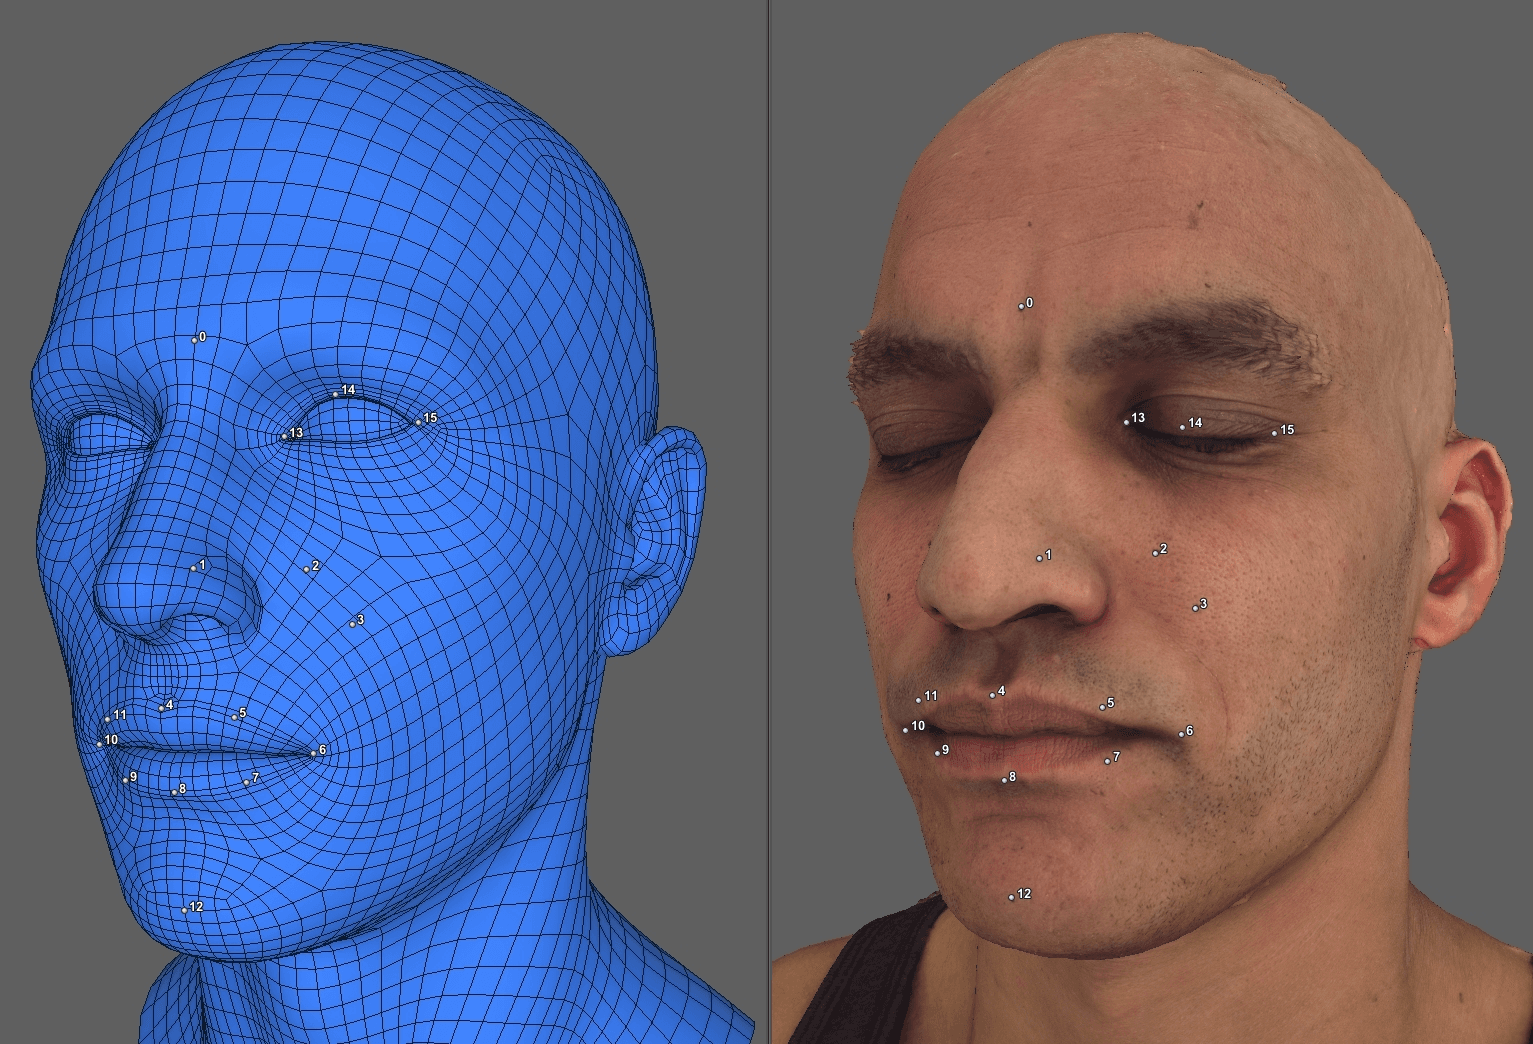Click point 13 at wireframe inner eye corner

tap(285, 436)
